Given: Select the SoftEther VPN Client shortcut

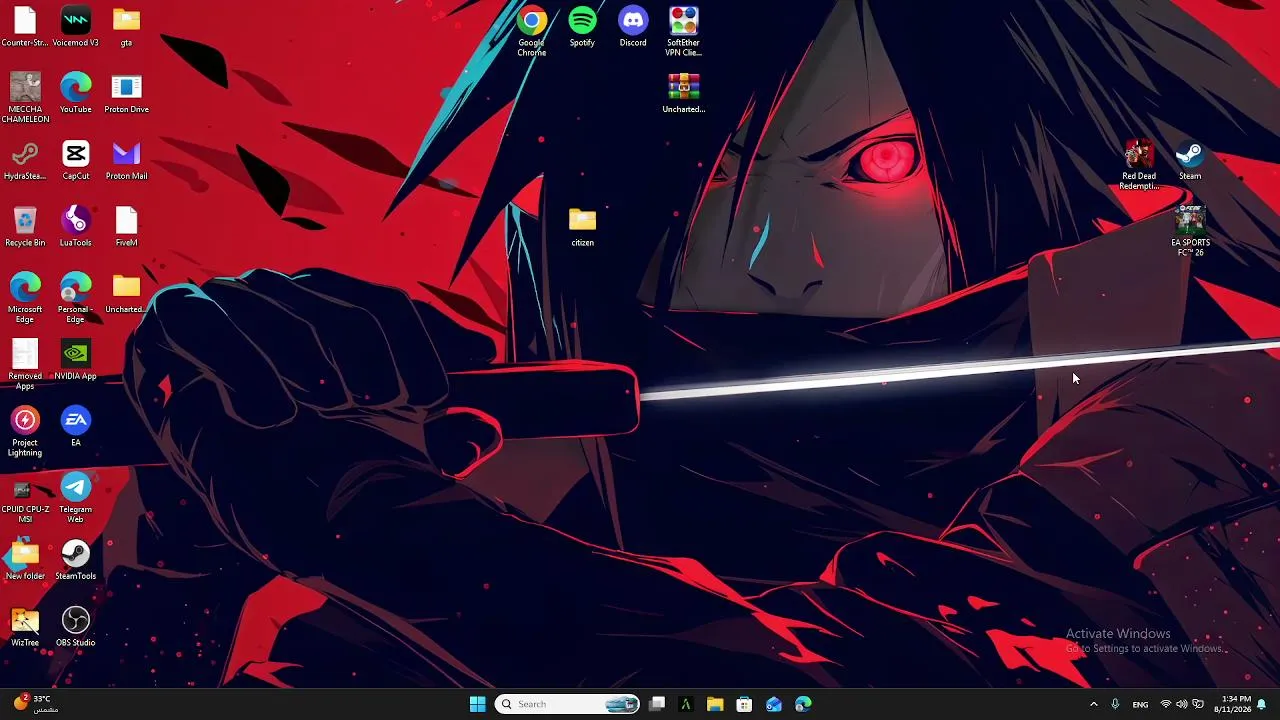Looking at the screenshot, I should tap(684, 32).
